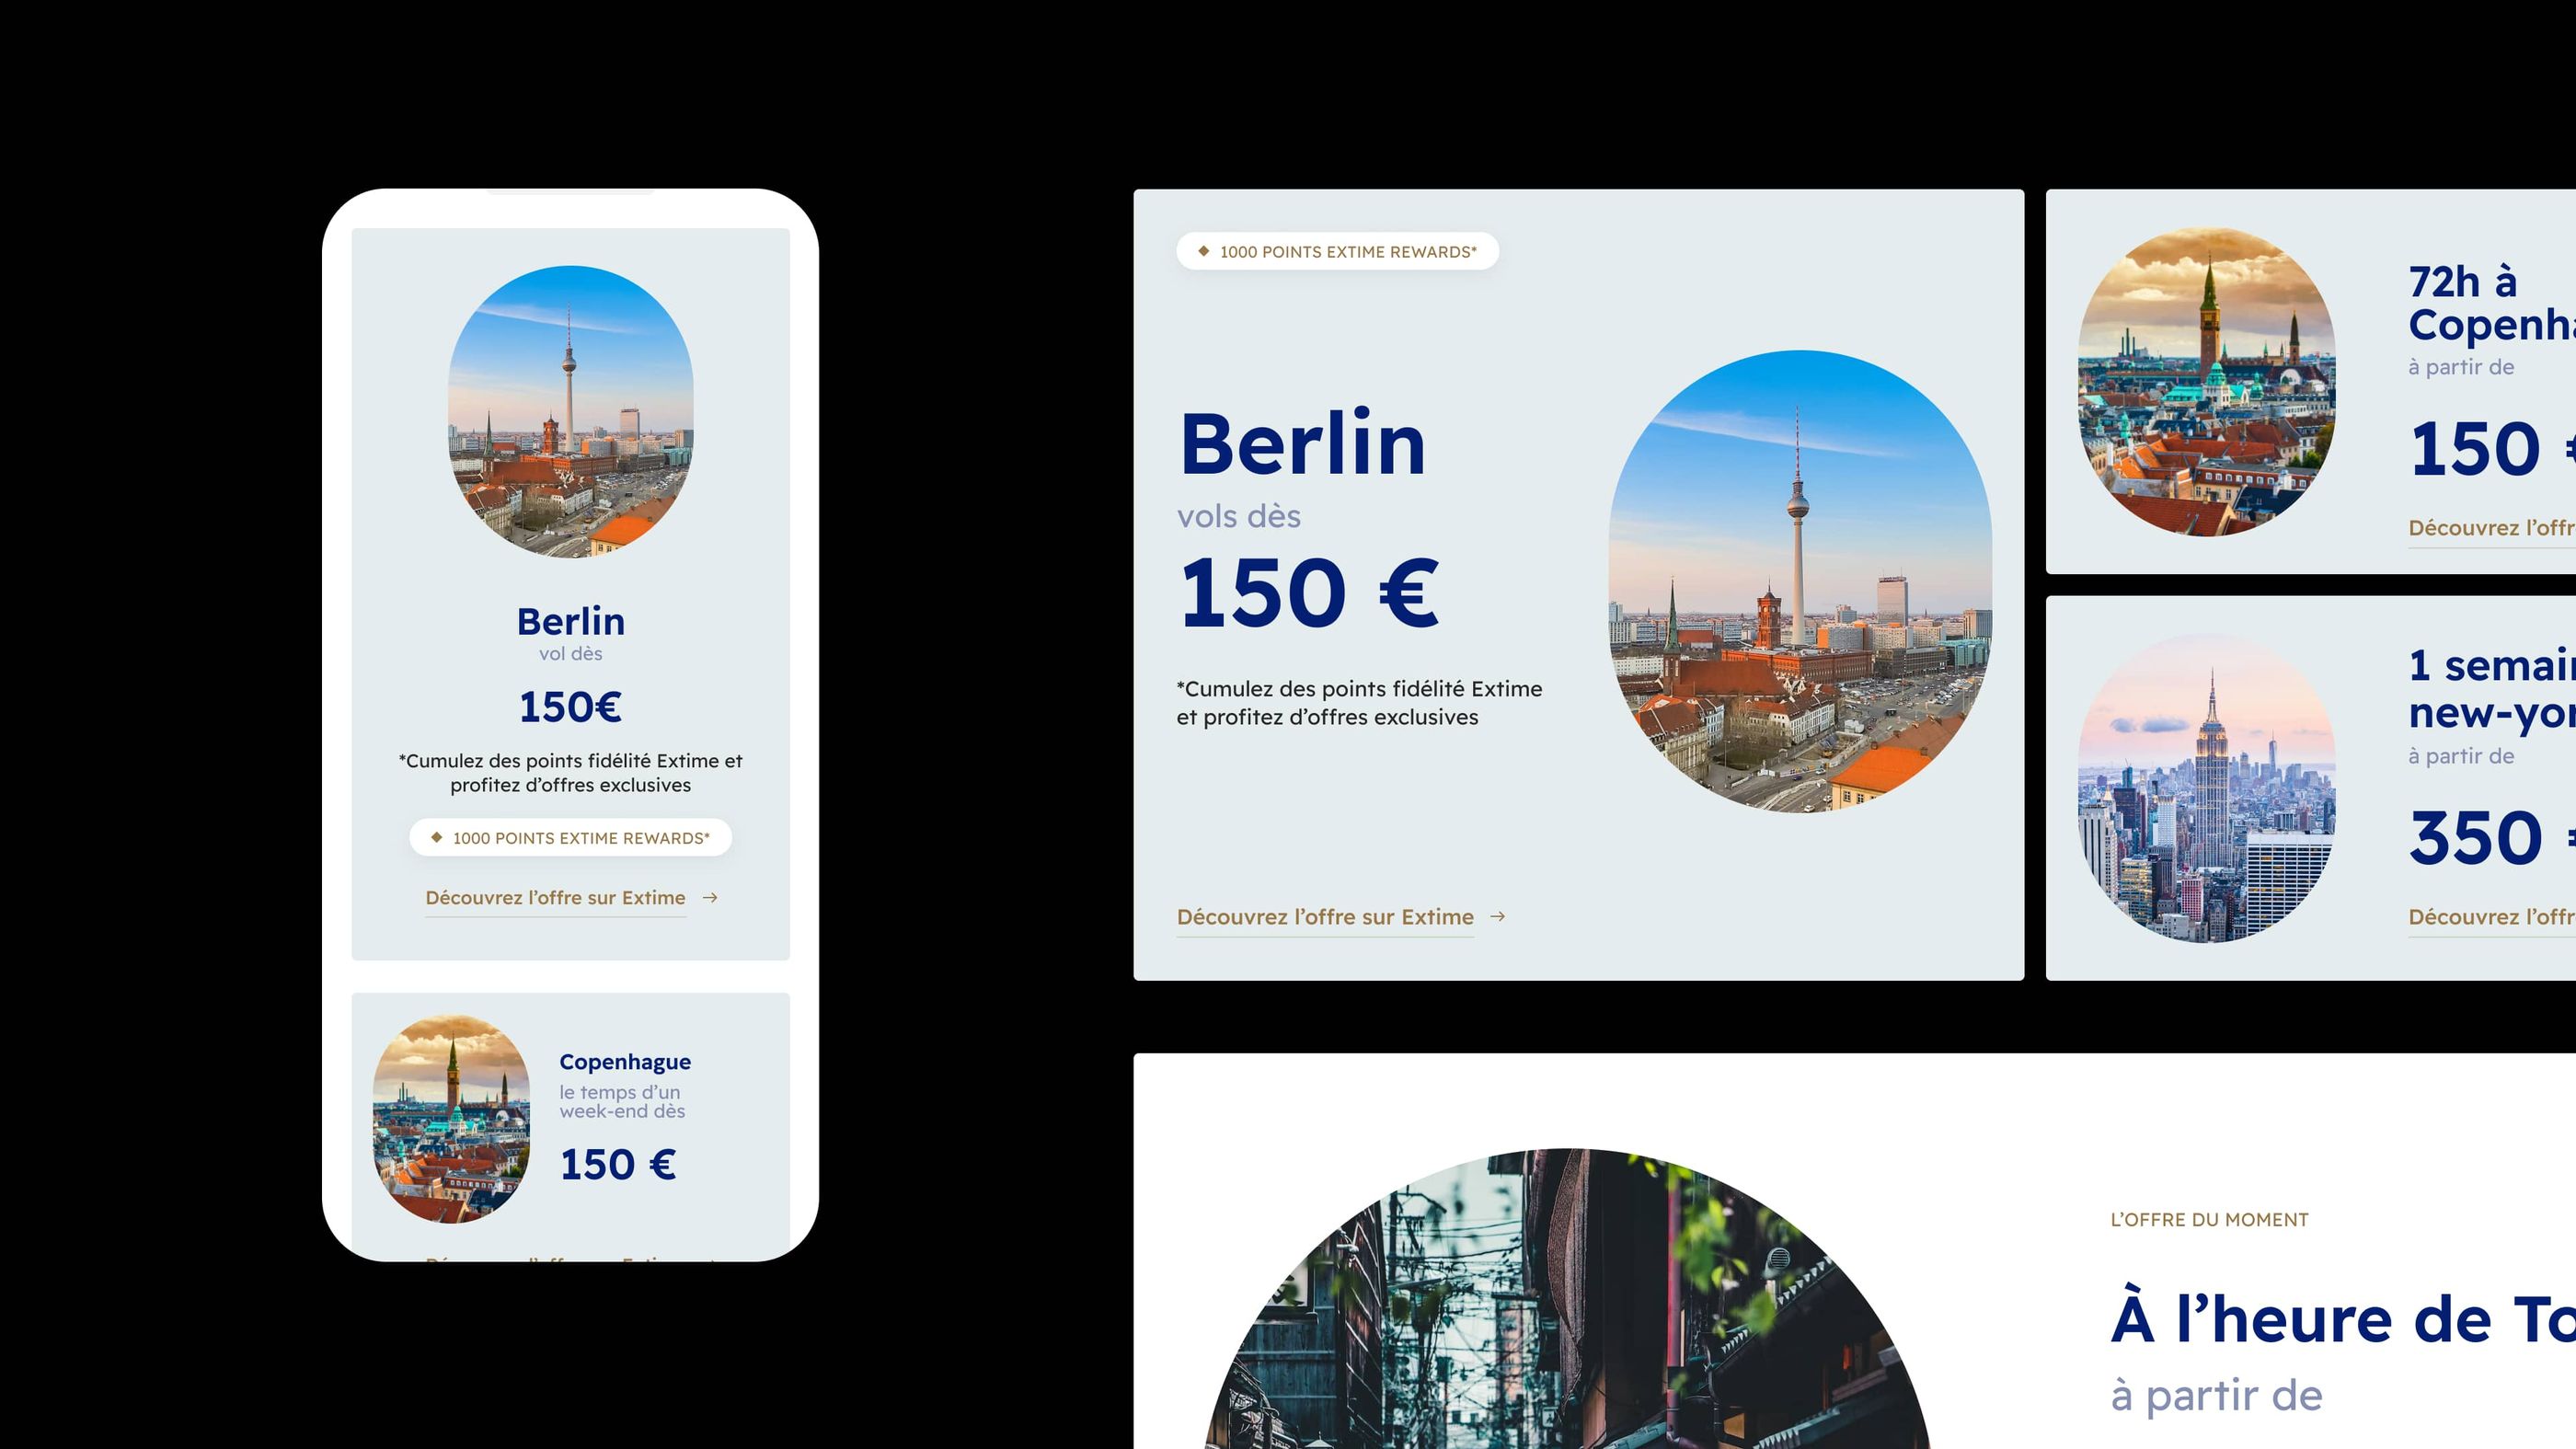Click the large "Berlin" heading in desktop card

[x=1303, y=443]
